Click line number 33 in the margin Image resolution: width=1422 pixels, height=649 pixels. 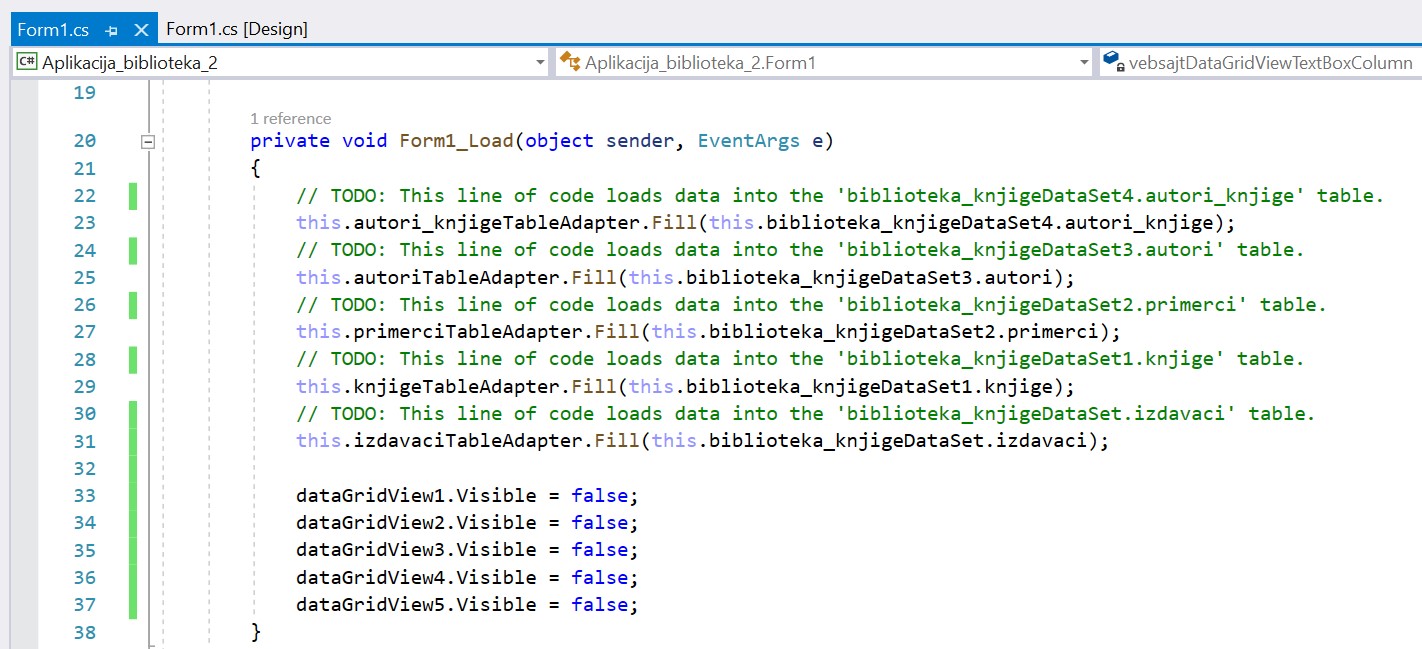[85, 495]
